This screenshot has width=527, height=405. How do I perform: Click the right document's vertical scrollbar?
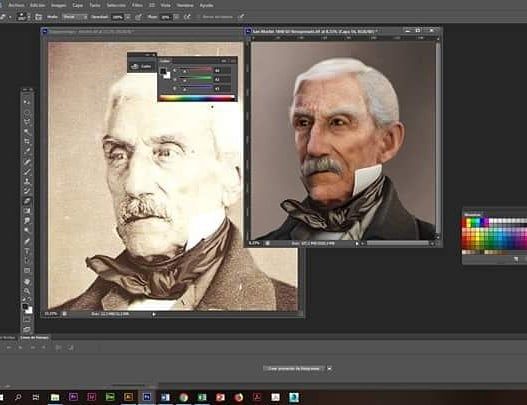(x=438, y=138)
